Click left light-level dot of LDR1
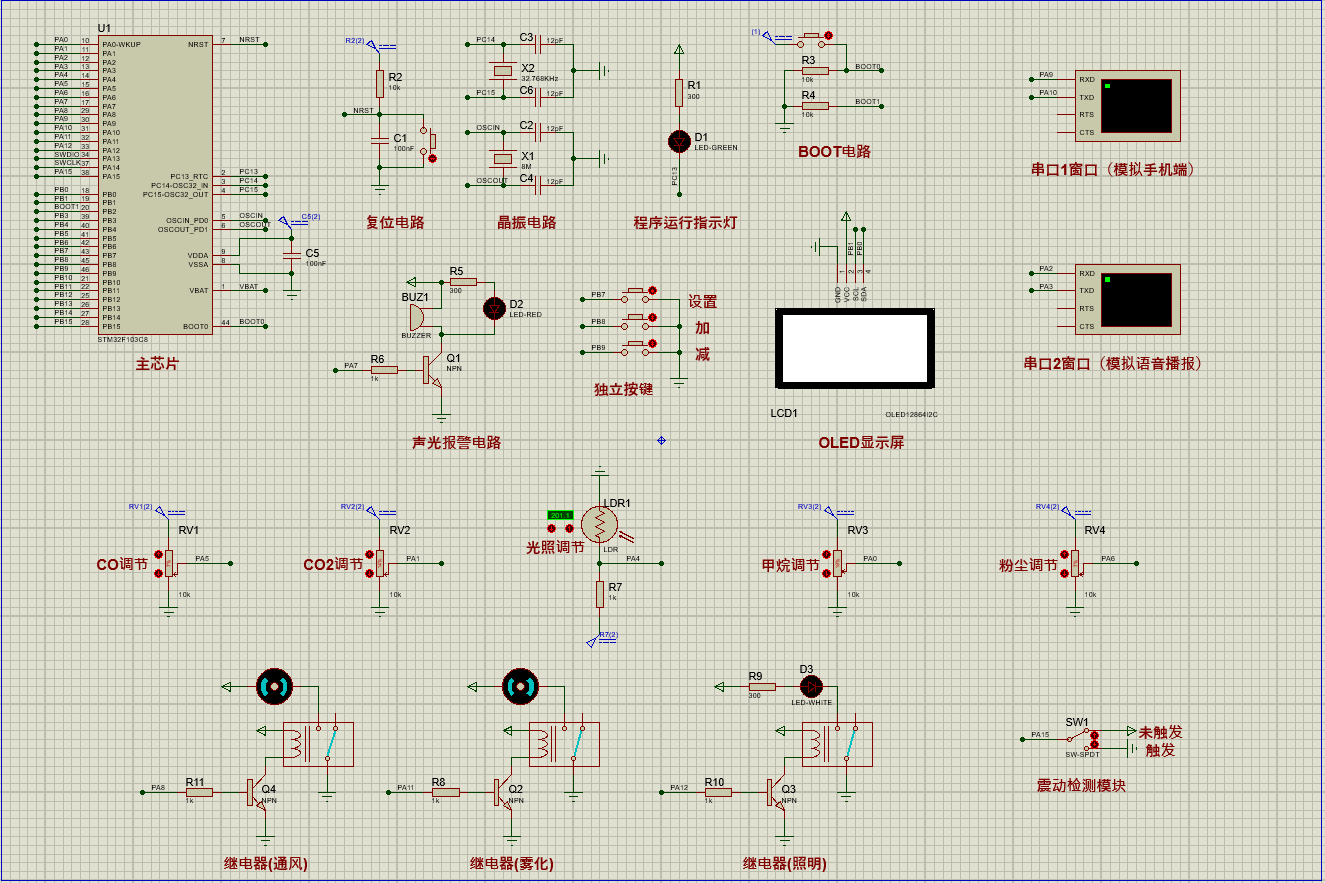1325x883 pixels. click(x=552, y=528)
